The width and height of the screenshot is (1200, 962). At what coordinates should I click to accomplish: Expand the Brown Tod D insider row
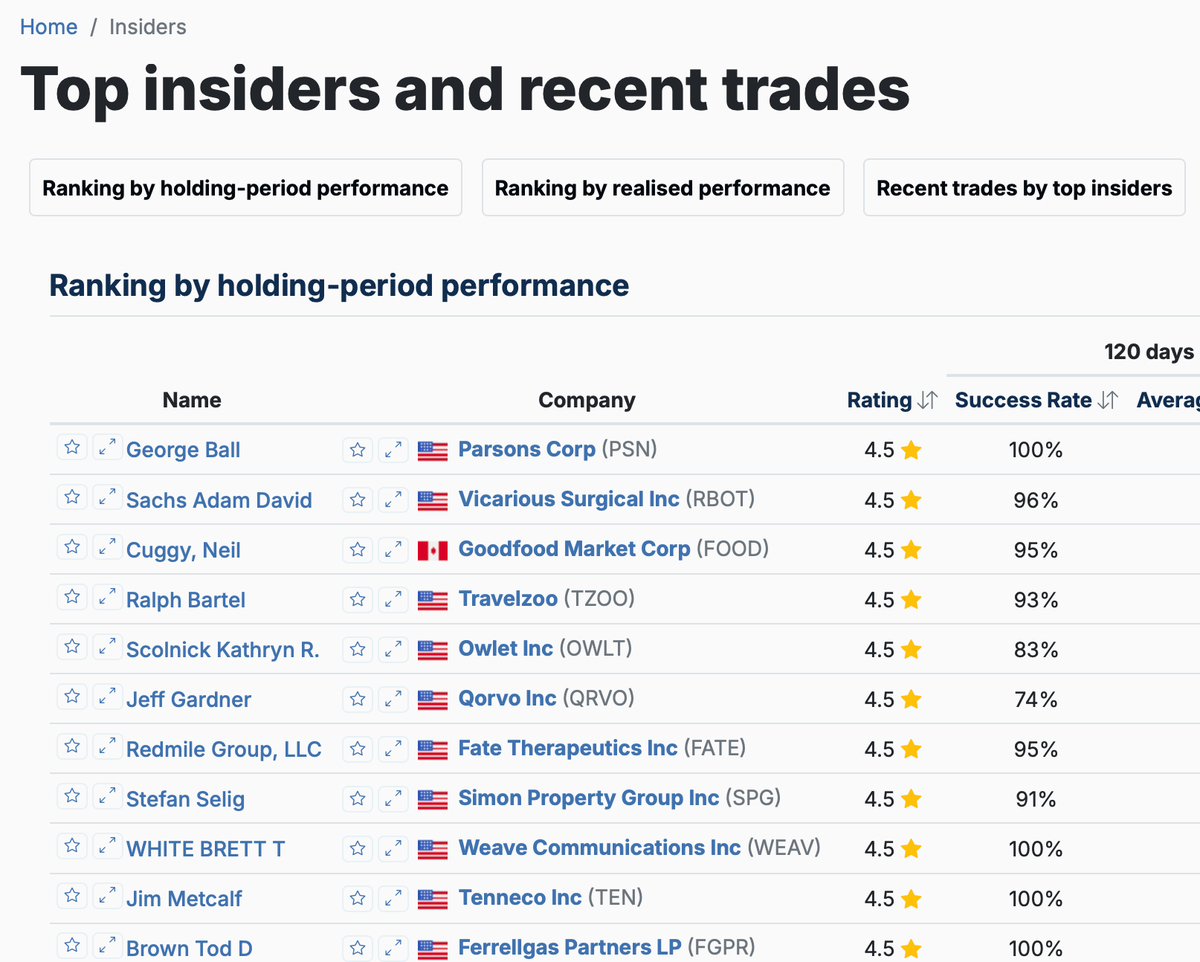[x=107, y=946]
